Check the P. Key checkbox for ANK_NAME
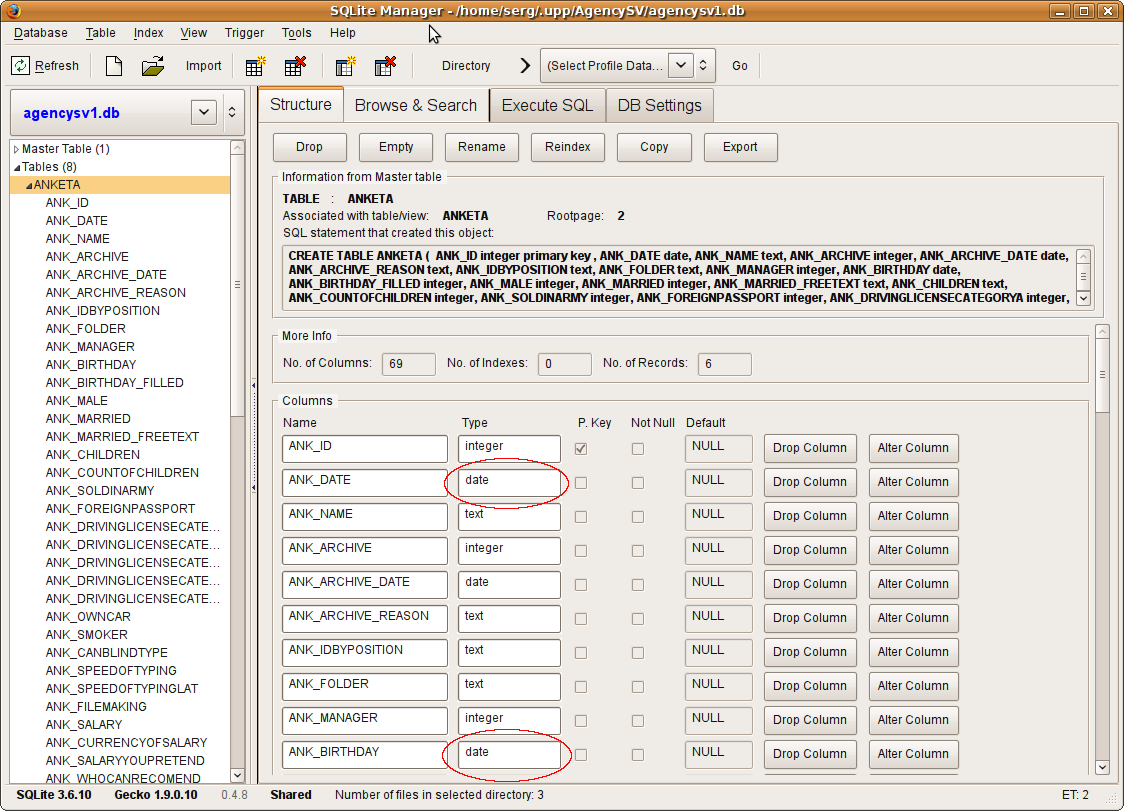 coord(581,517)
